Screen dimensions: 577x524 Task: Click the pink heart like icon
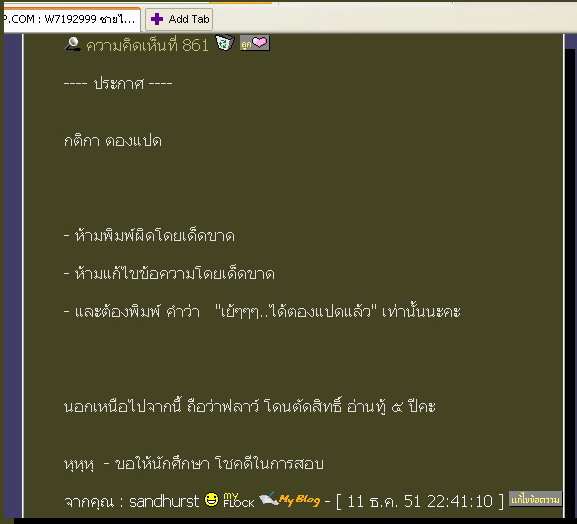(x=255, y=43)
